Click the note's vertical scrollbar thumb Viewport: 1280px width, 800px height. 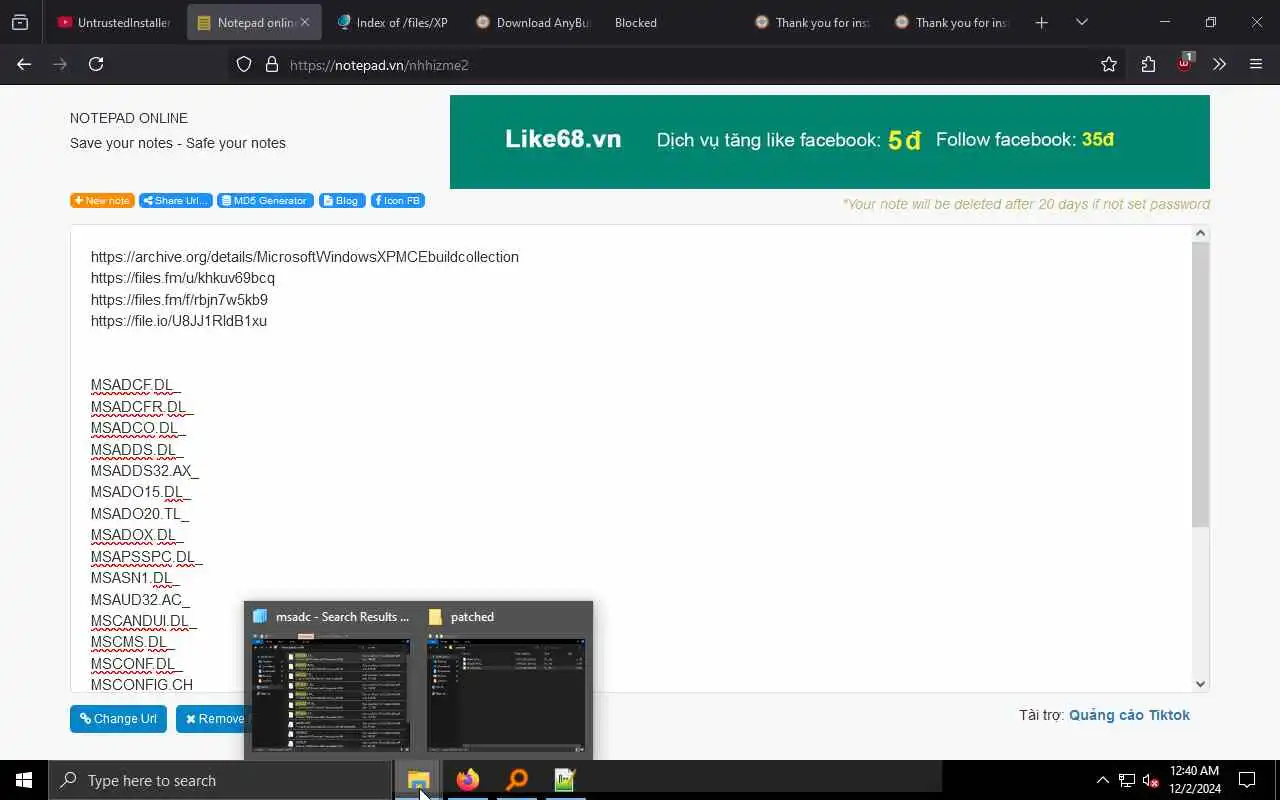pyautogui.click(x=1201, y=385)
